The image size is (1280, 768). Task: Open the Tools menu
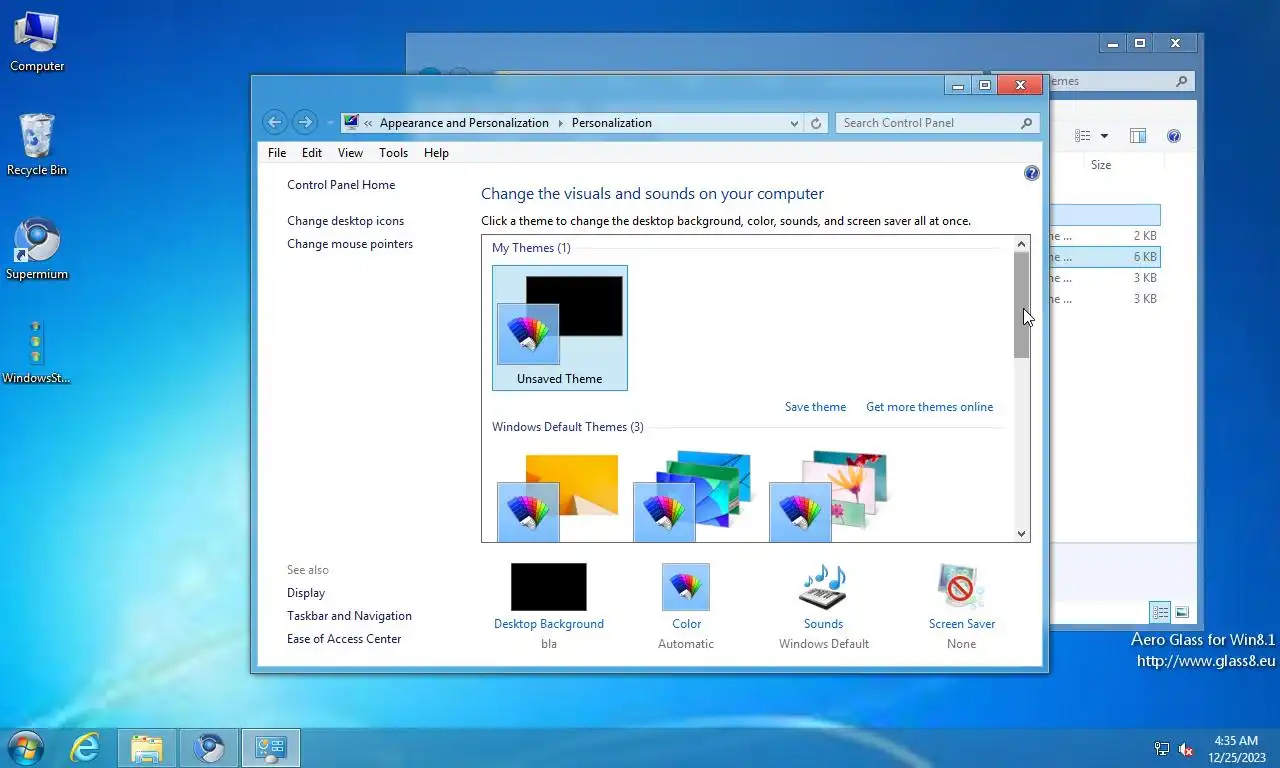[x=393, y=153]
